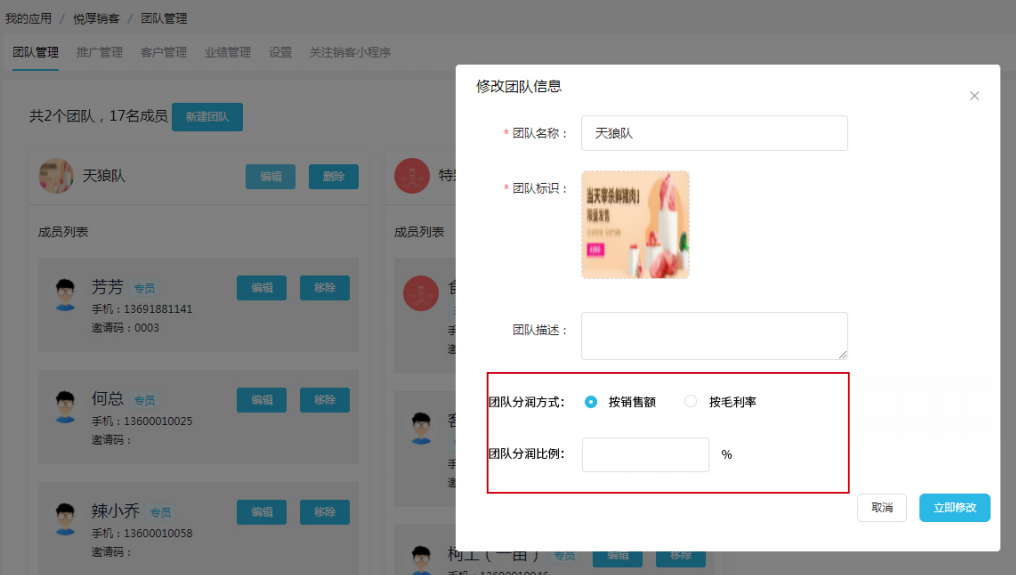
Task: Click the 专员 tag next to 芳芳
Action: pos(144,288)
